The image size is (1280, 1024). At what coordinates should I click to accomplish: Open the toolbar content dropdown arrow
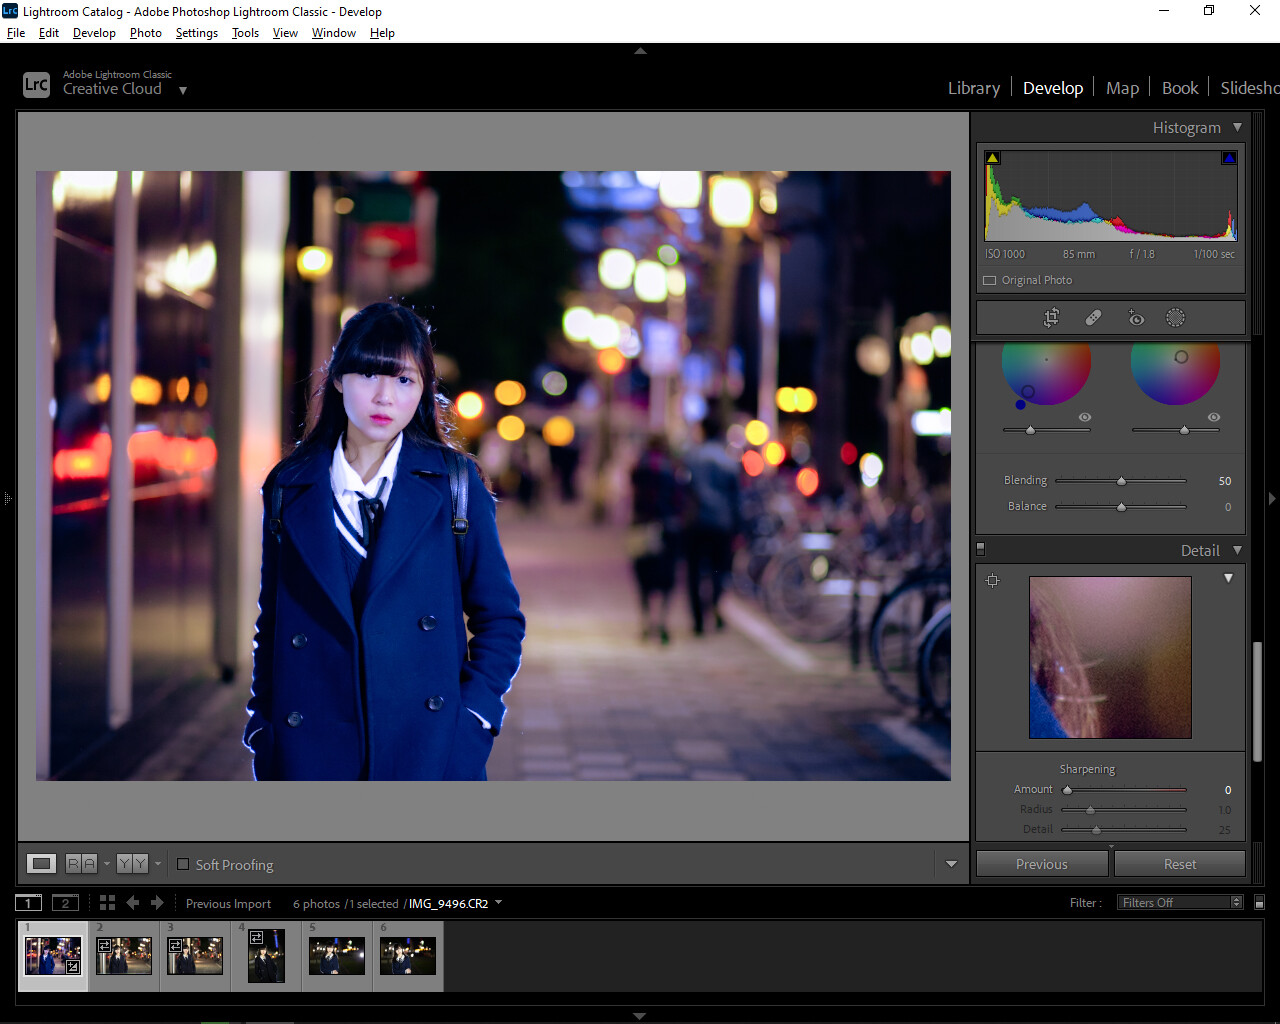(x=951, y=864)
